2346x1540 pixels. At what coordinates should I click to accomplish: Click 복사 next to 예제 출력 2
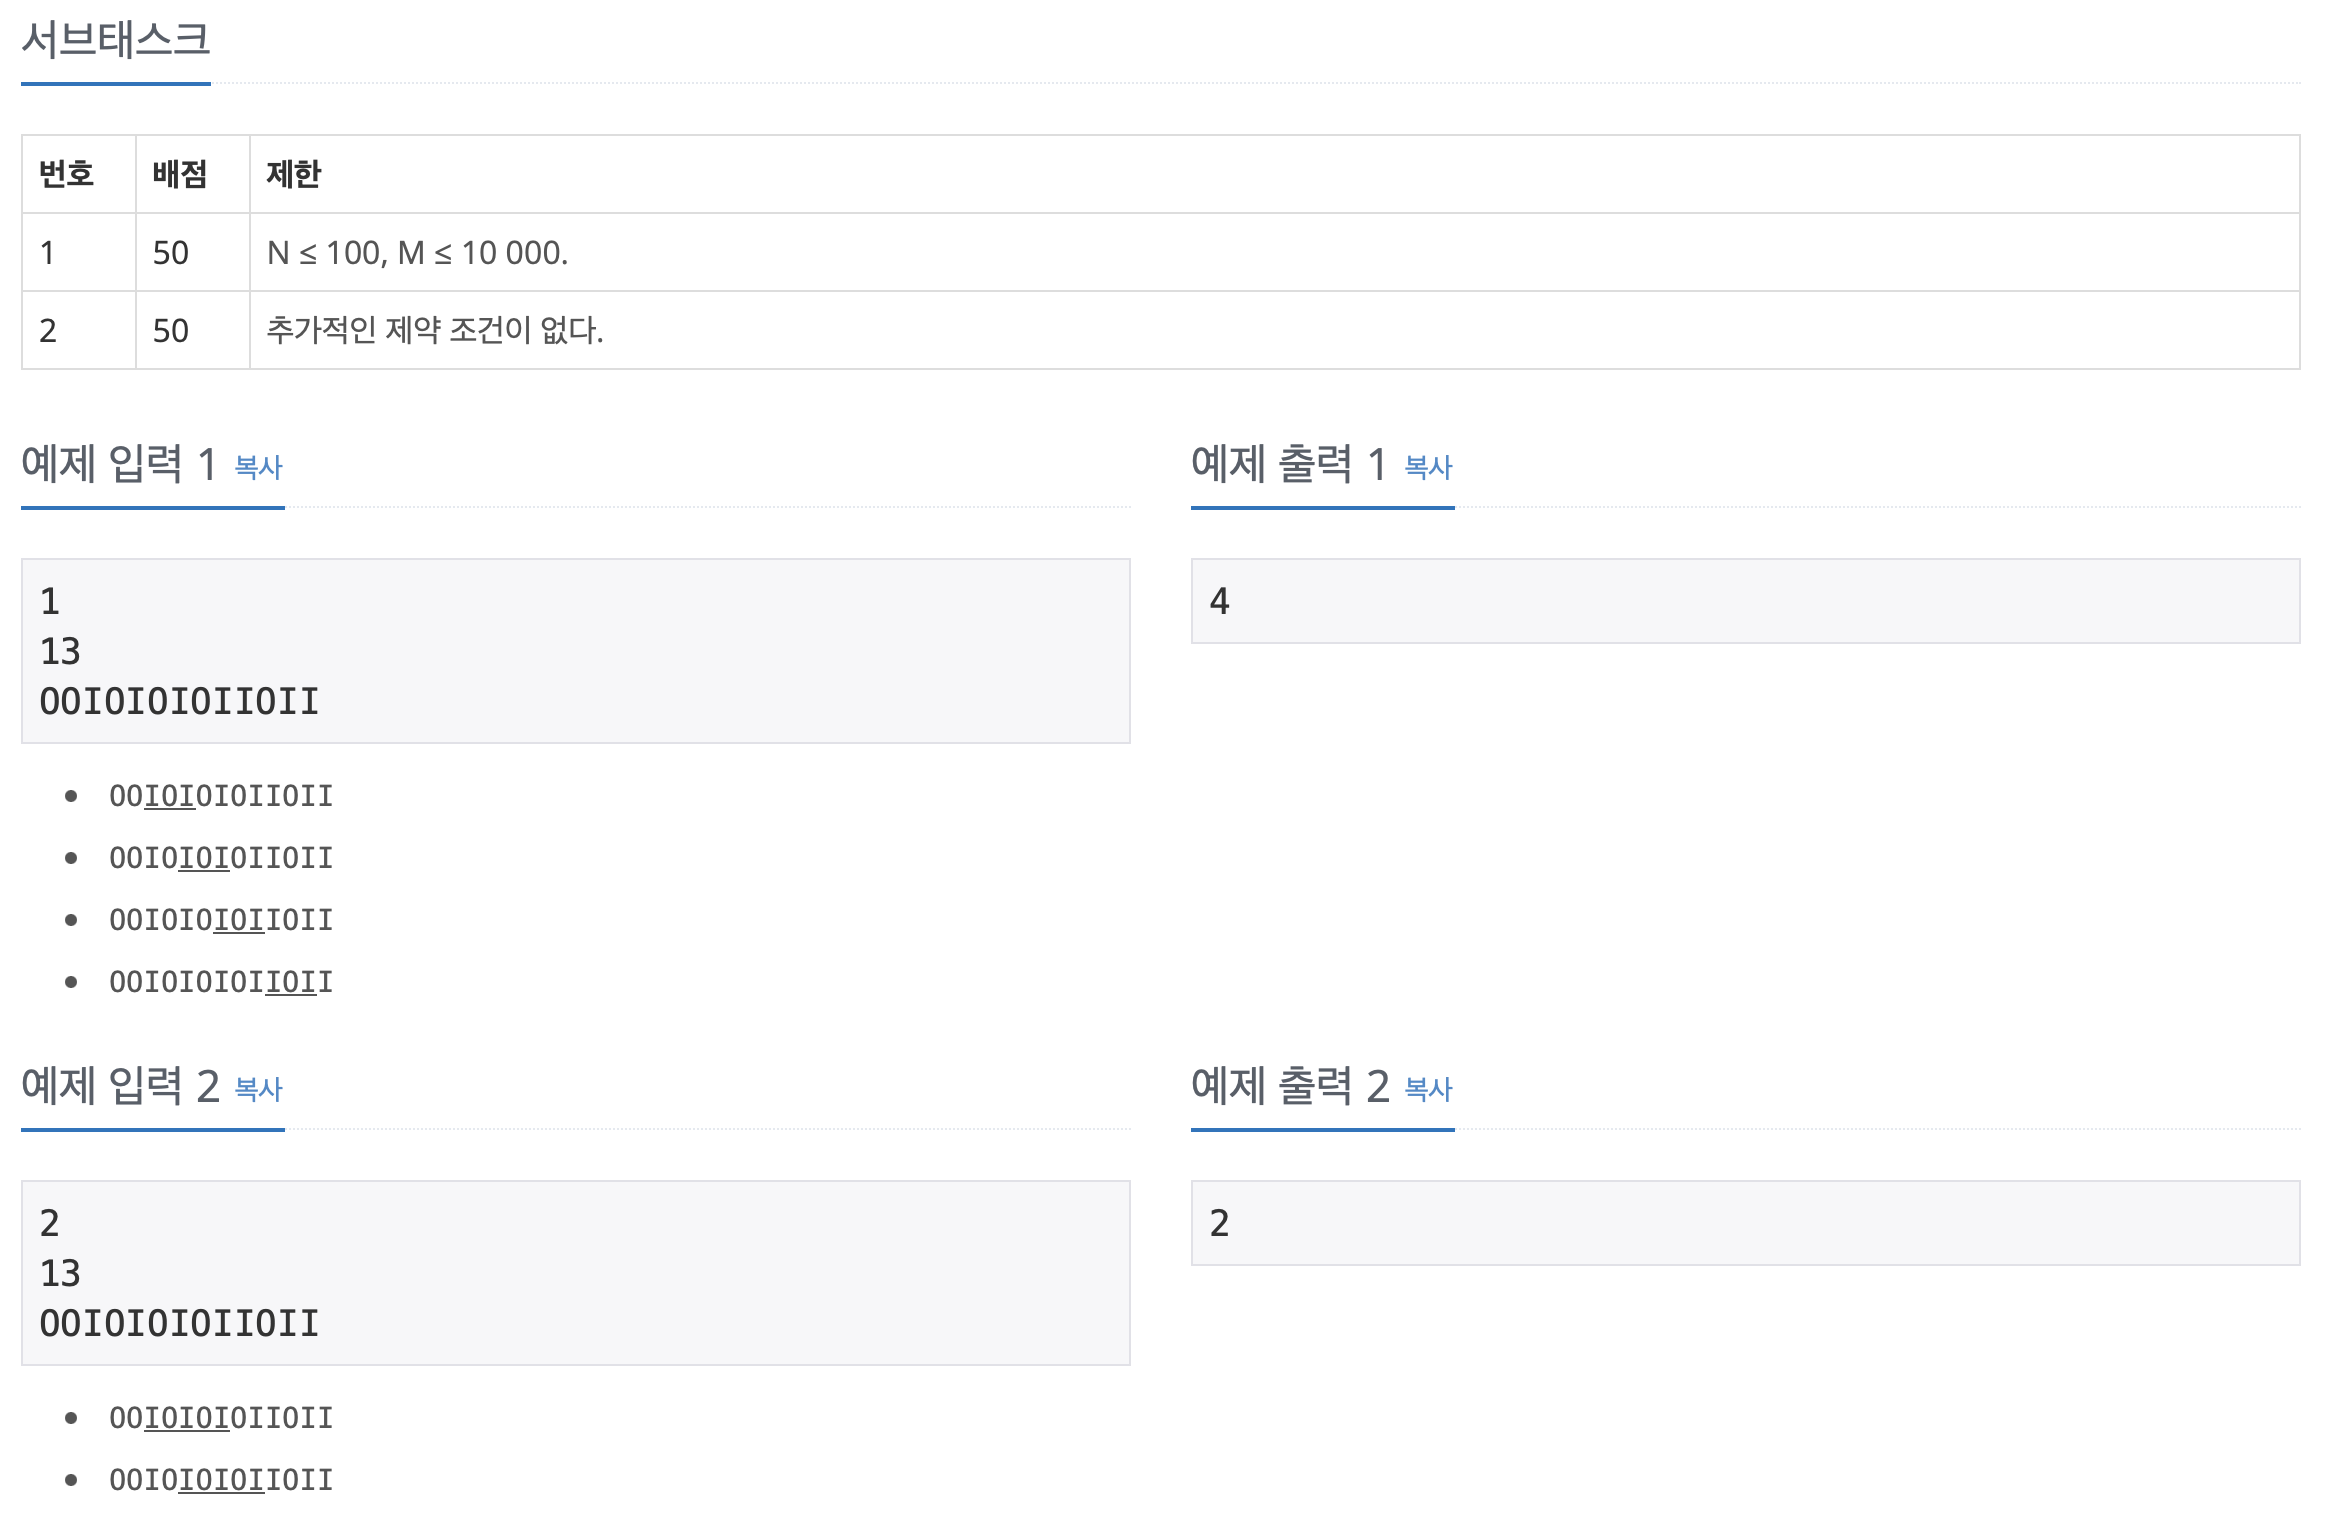click(1427, 1090)
